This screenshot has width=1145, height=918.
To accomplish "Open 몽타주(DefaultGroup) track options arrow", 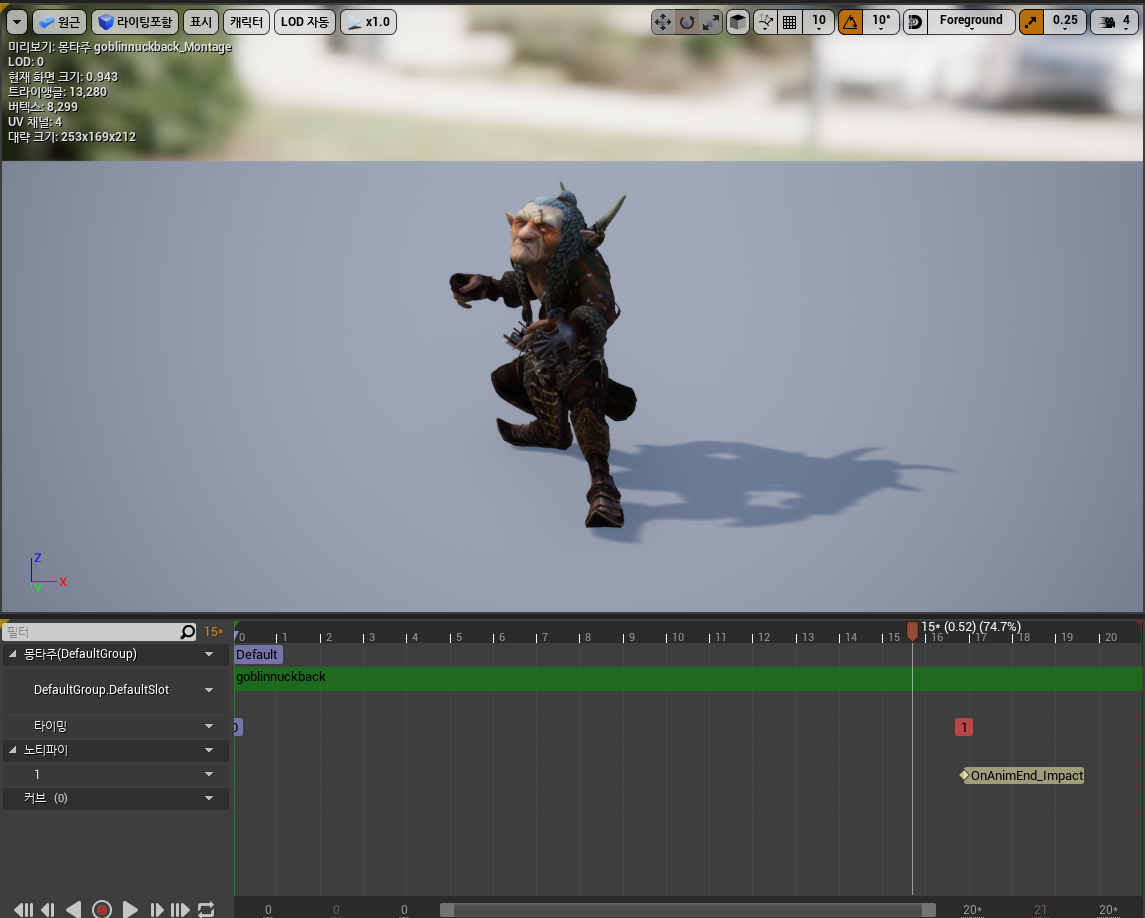I will point(209,654).
